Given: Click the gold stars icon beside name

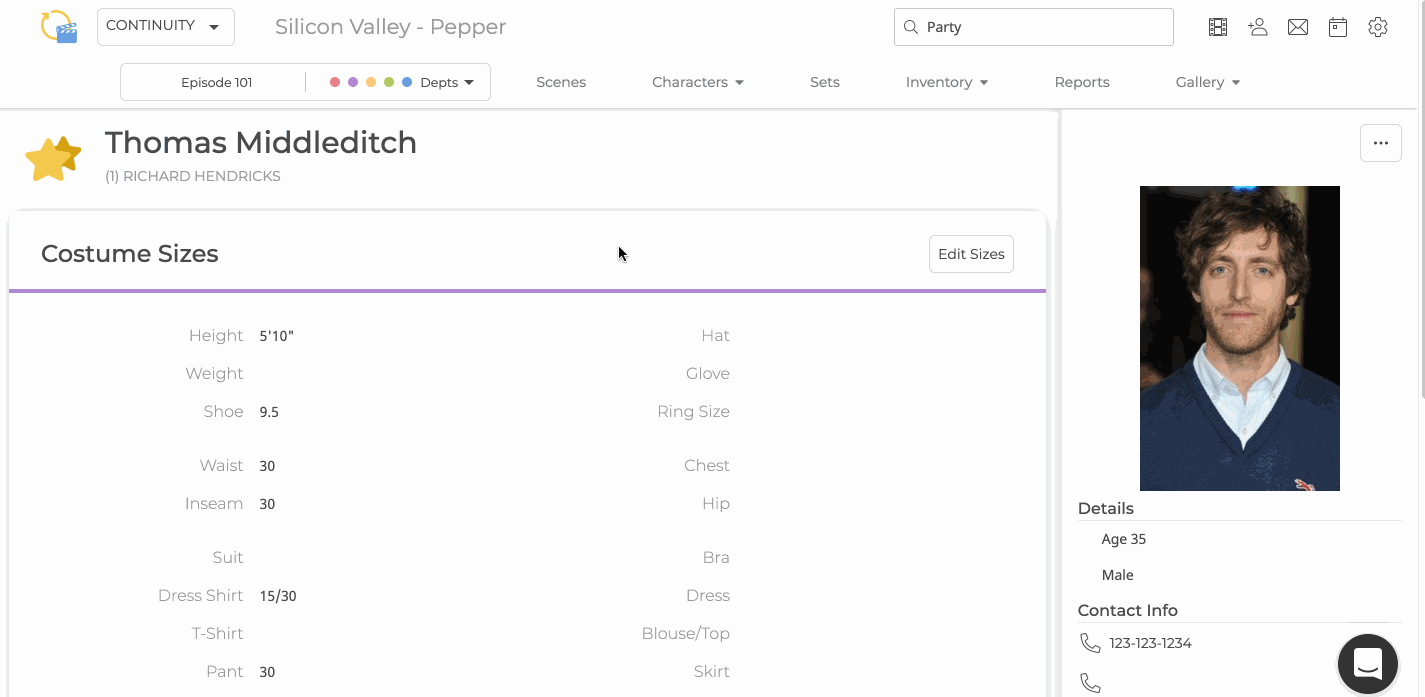Looking at the screenshot, I should pyautogui.click(x=53, y=158).
